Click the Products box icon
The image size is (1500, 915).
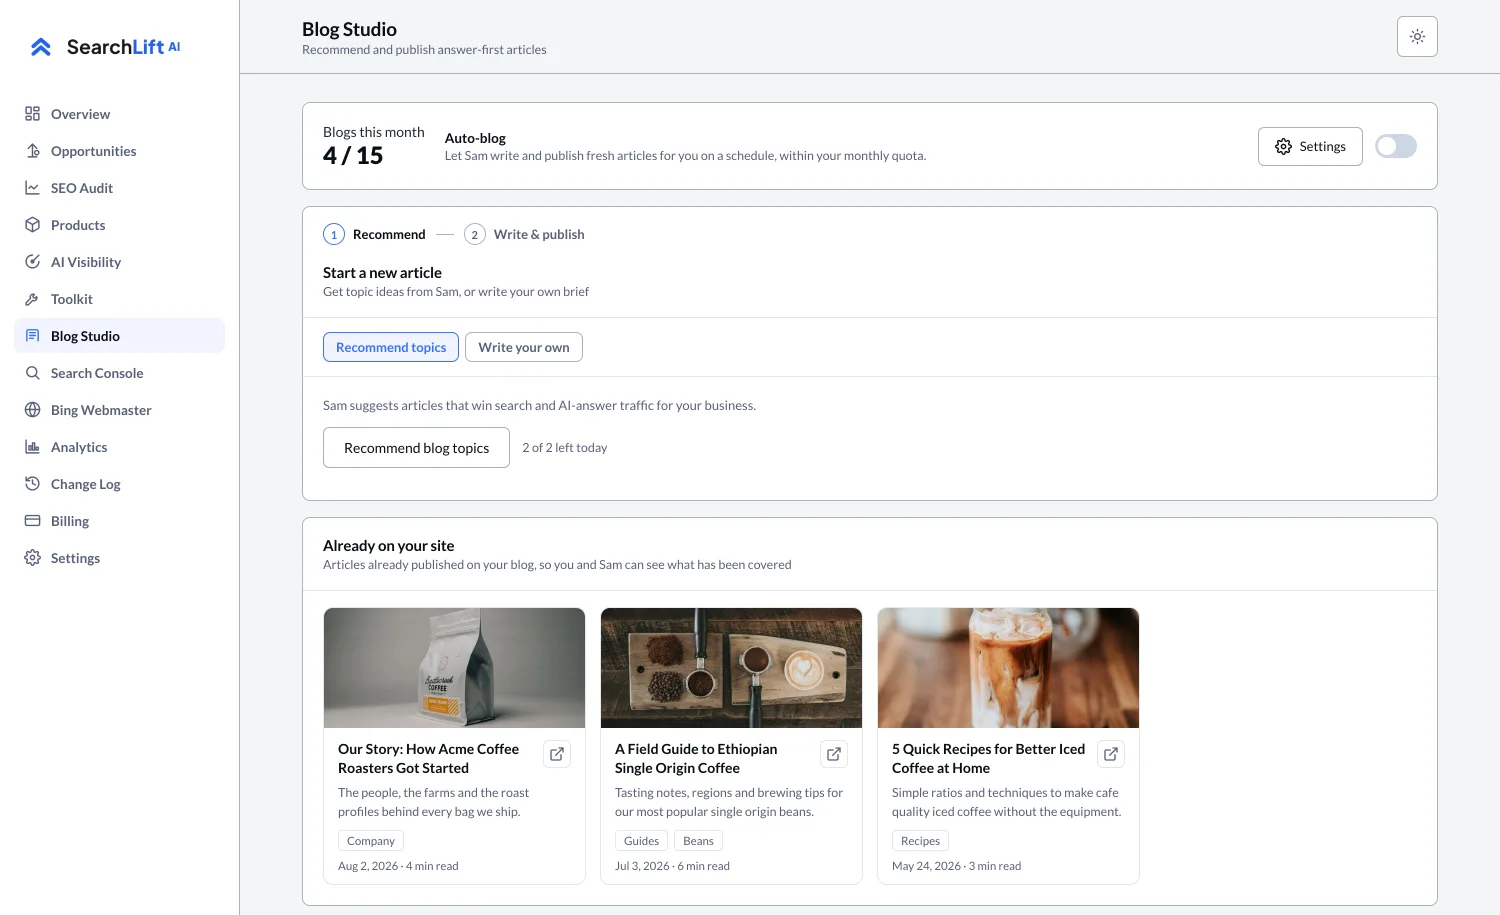pyautogui.click(x=33, y=225)
